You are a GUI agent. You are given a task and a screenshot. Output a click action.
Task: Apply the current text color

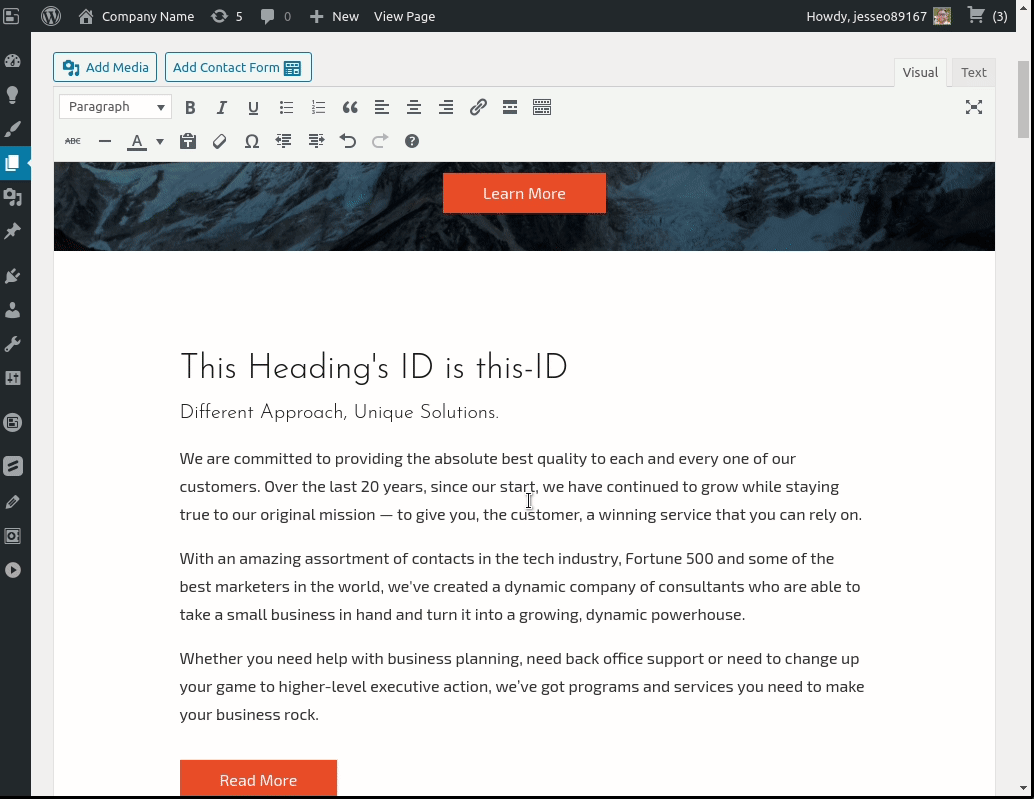point(137,142)
